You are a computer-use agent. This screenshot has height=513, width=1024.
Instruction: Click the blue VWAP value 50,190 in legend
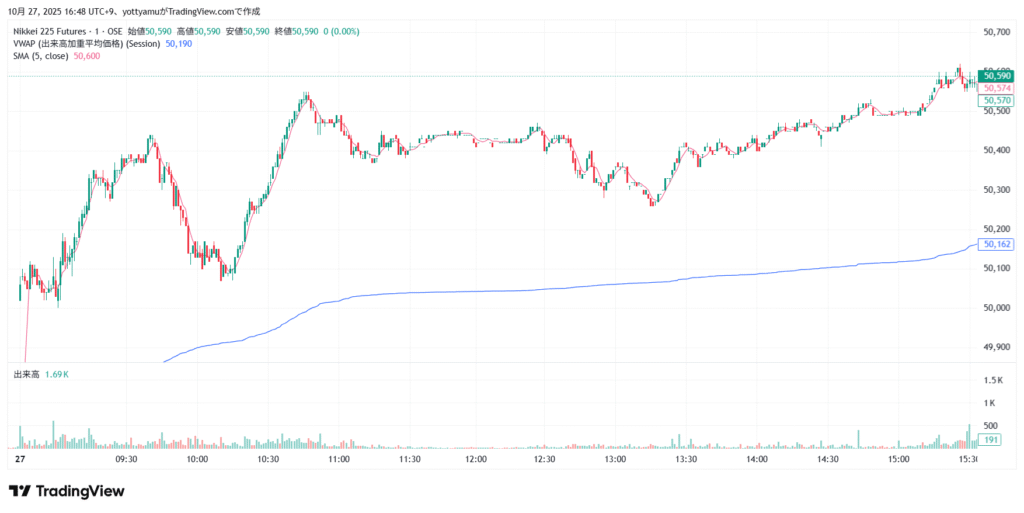[178, 44]
